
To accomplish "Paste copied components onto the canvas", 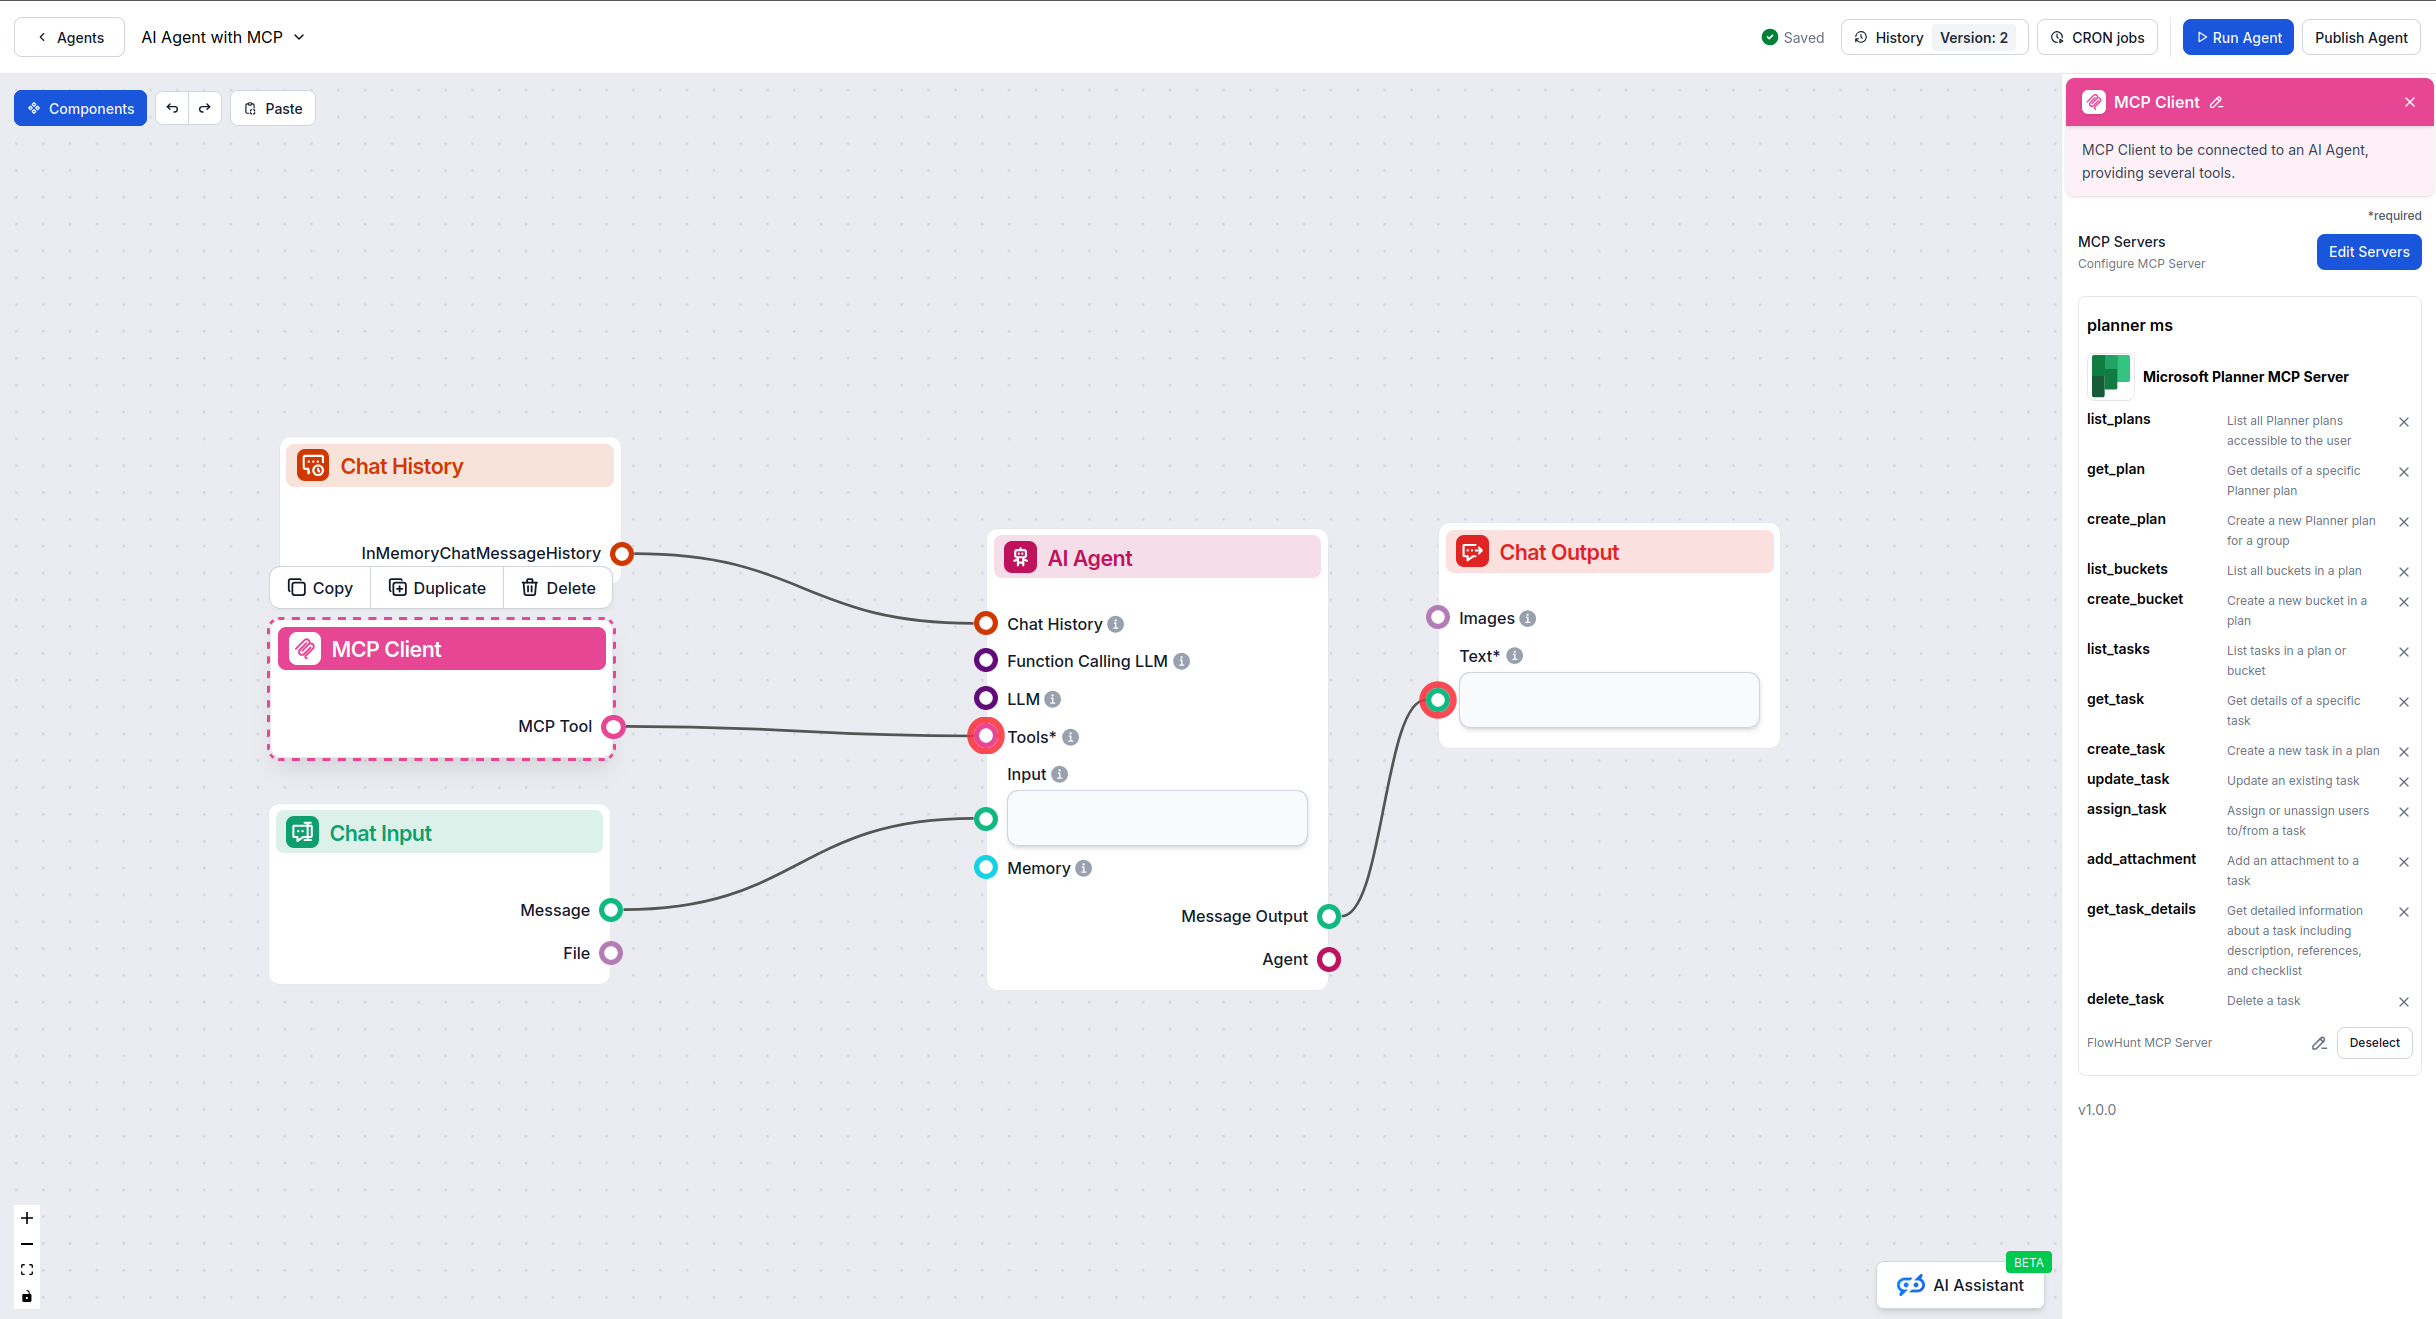I will (x=272, y=108).
